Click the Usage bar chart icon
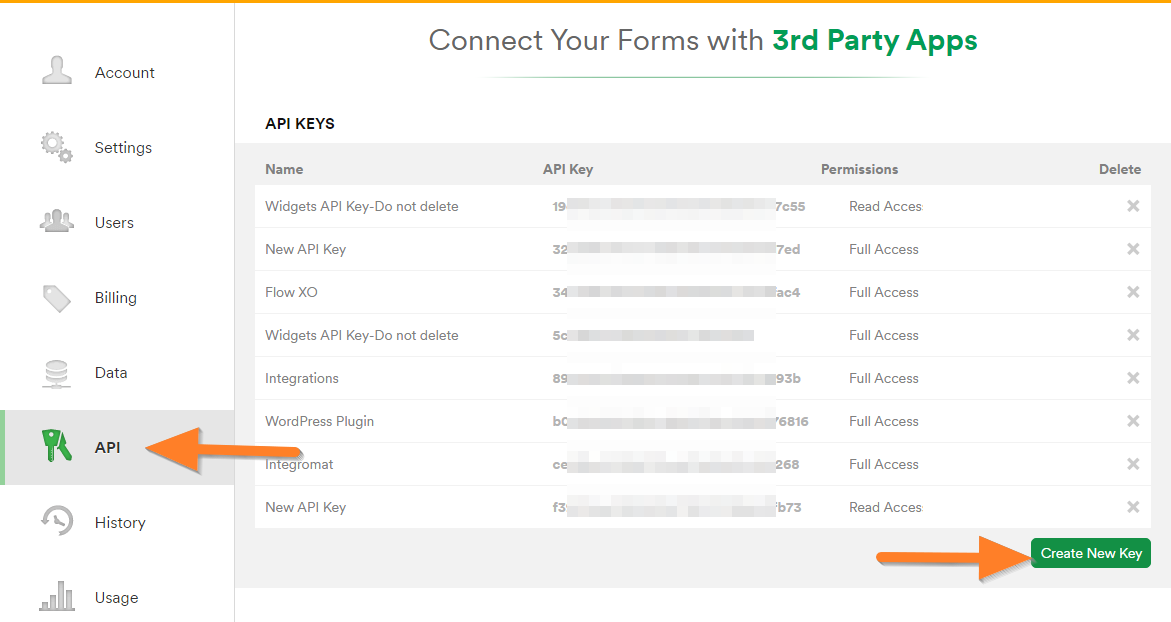Image resolution: width=1171 pixels, height=622 pixels. click(57, 596)
